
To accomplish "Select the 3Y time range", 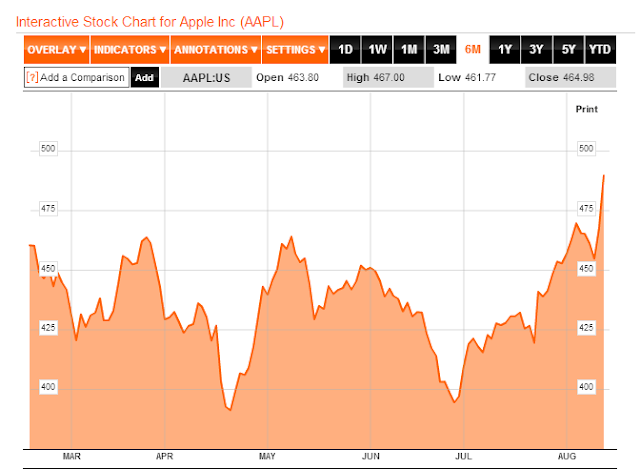I will pos(536,50).
